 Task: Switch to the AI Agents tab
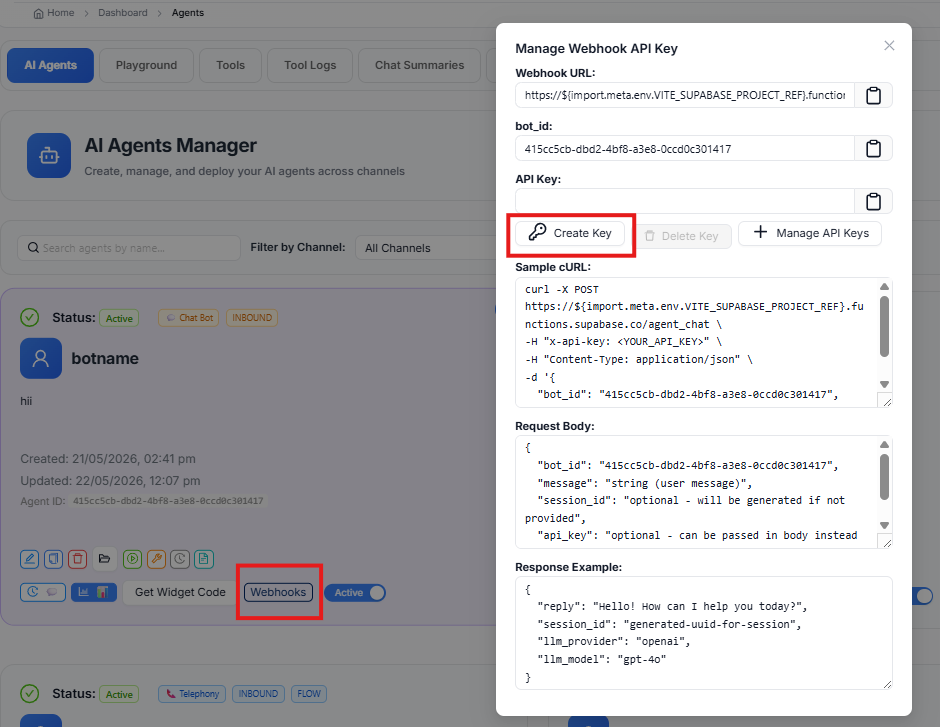tap(50, 65)
